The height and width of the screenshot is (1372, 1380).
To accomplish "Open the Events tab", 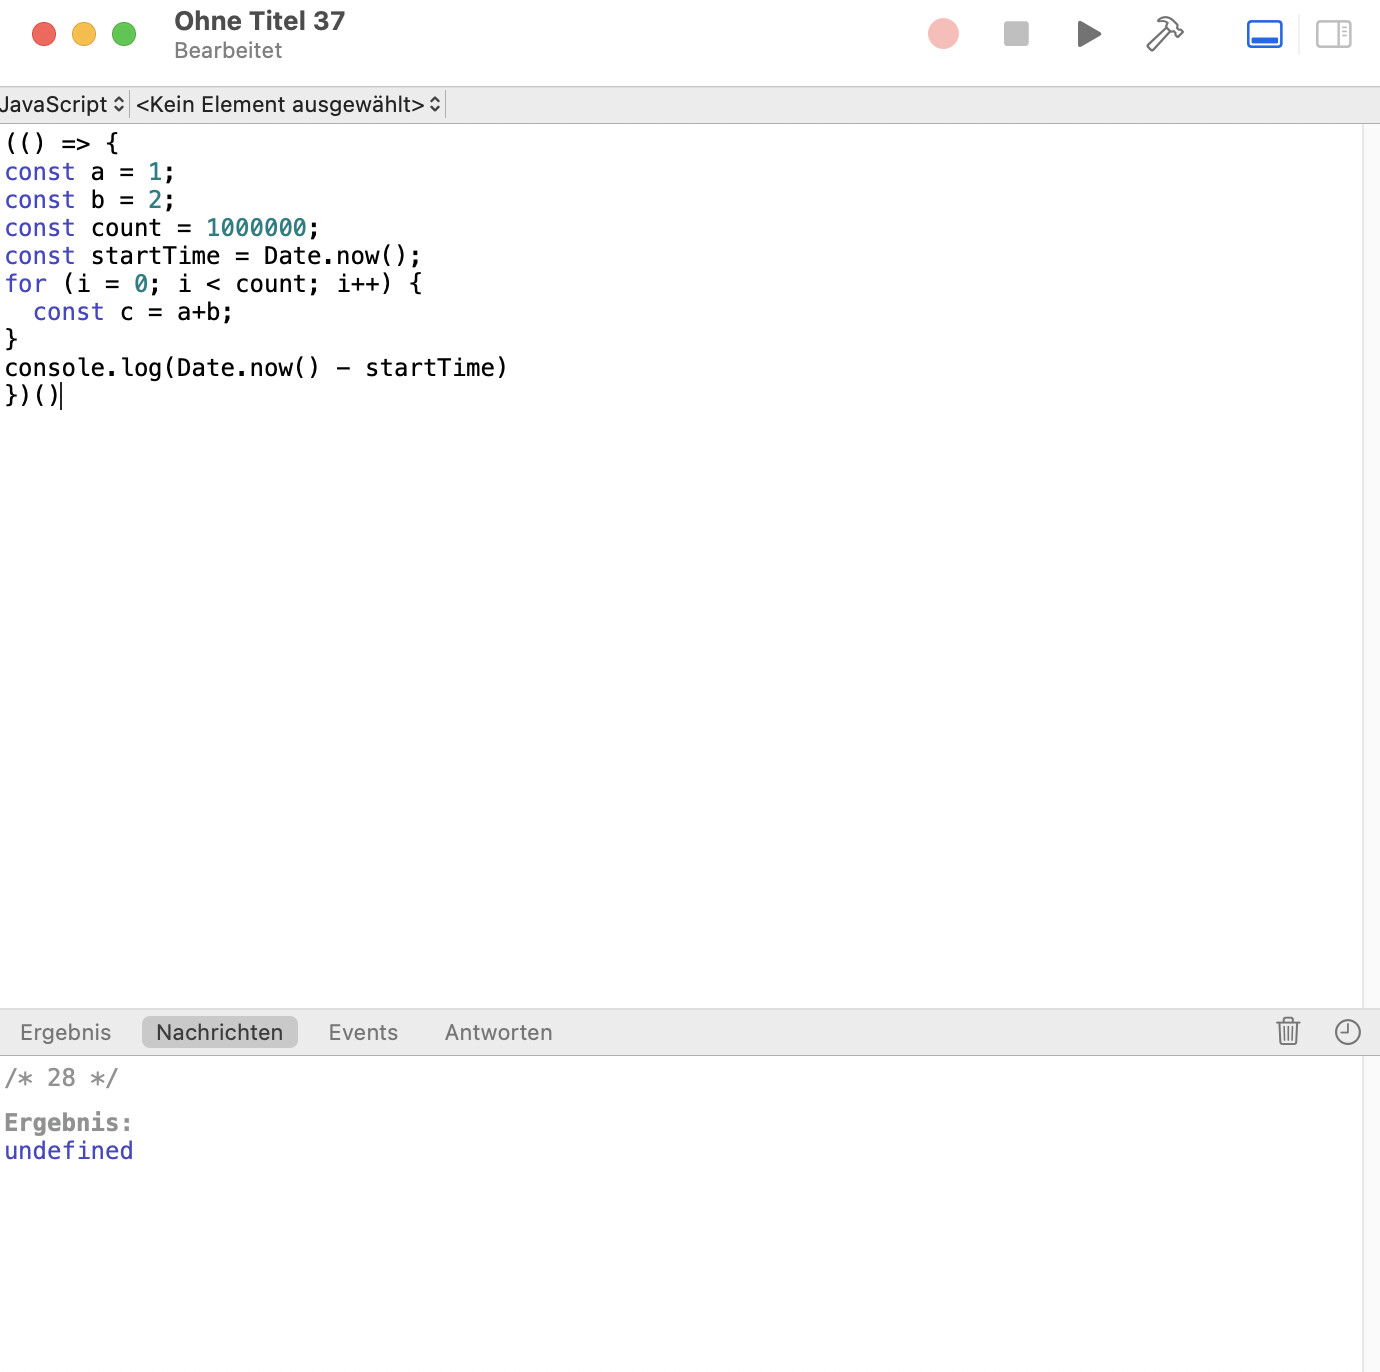I will tap(363, 1032).
